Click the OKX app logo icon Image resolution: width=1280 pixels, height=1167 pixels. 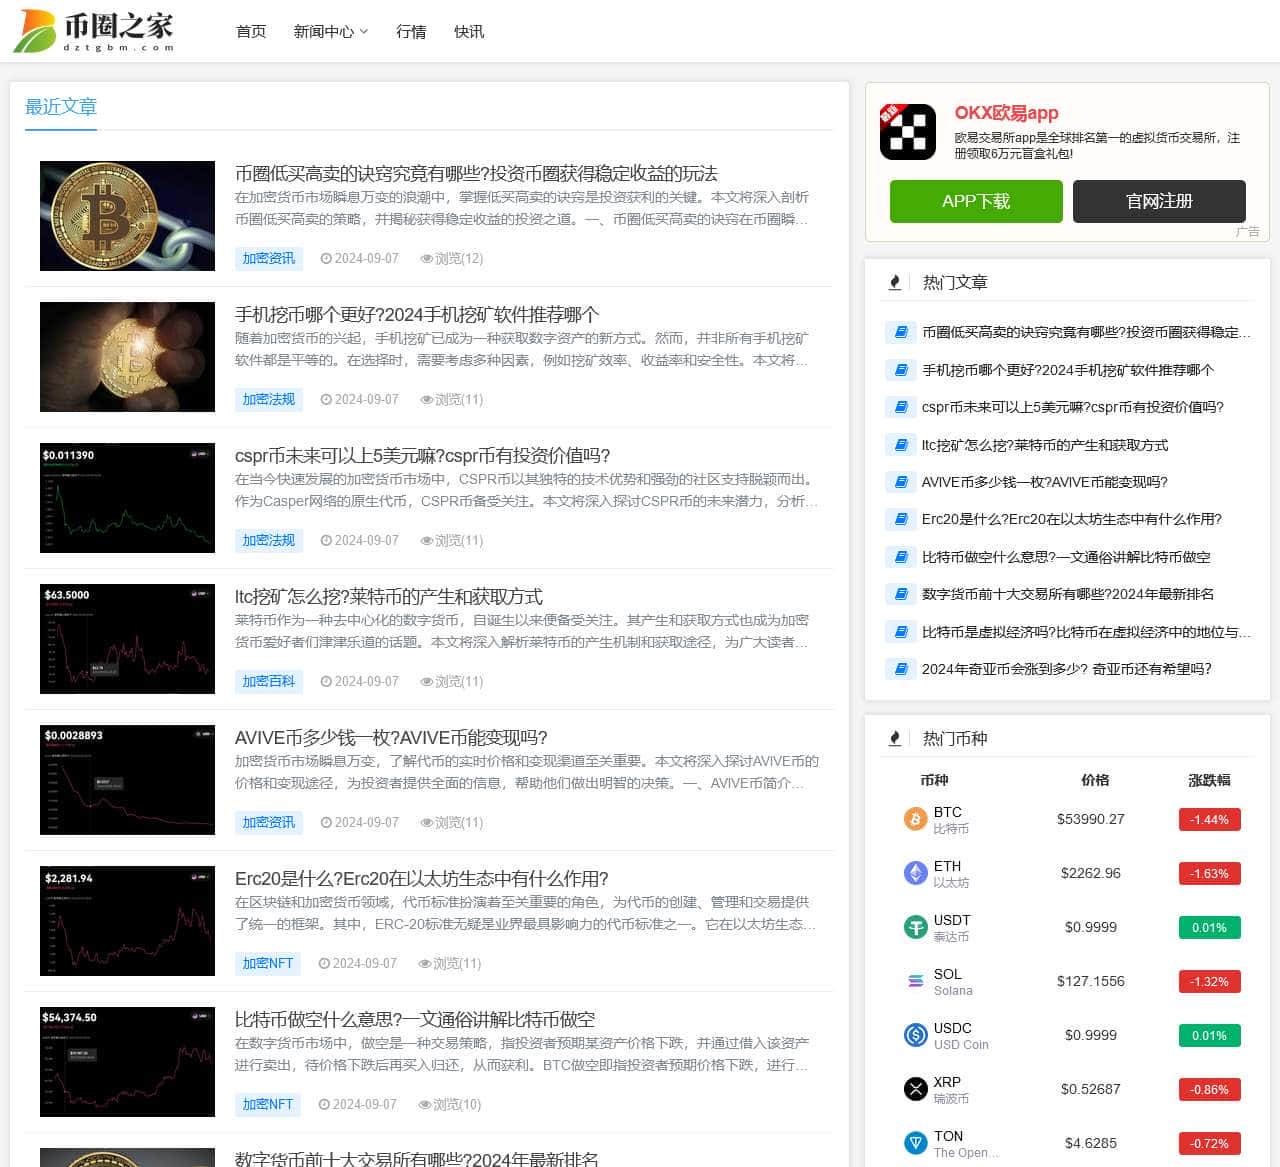(x=907, y=132)
